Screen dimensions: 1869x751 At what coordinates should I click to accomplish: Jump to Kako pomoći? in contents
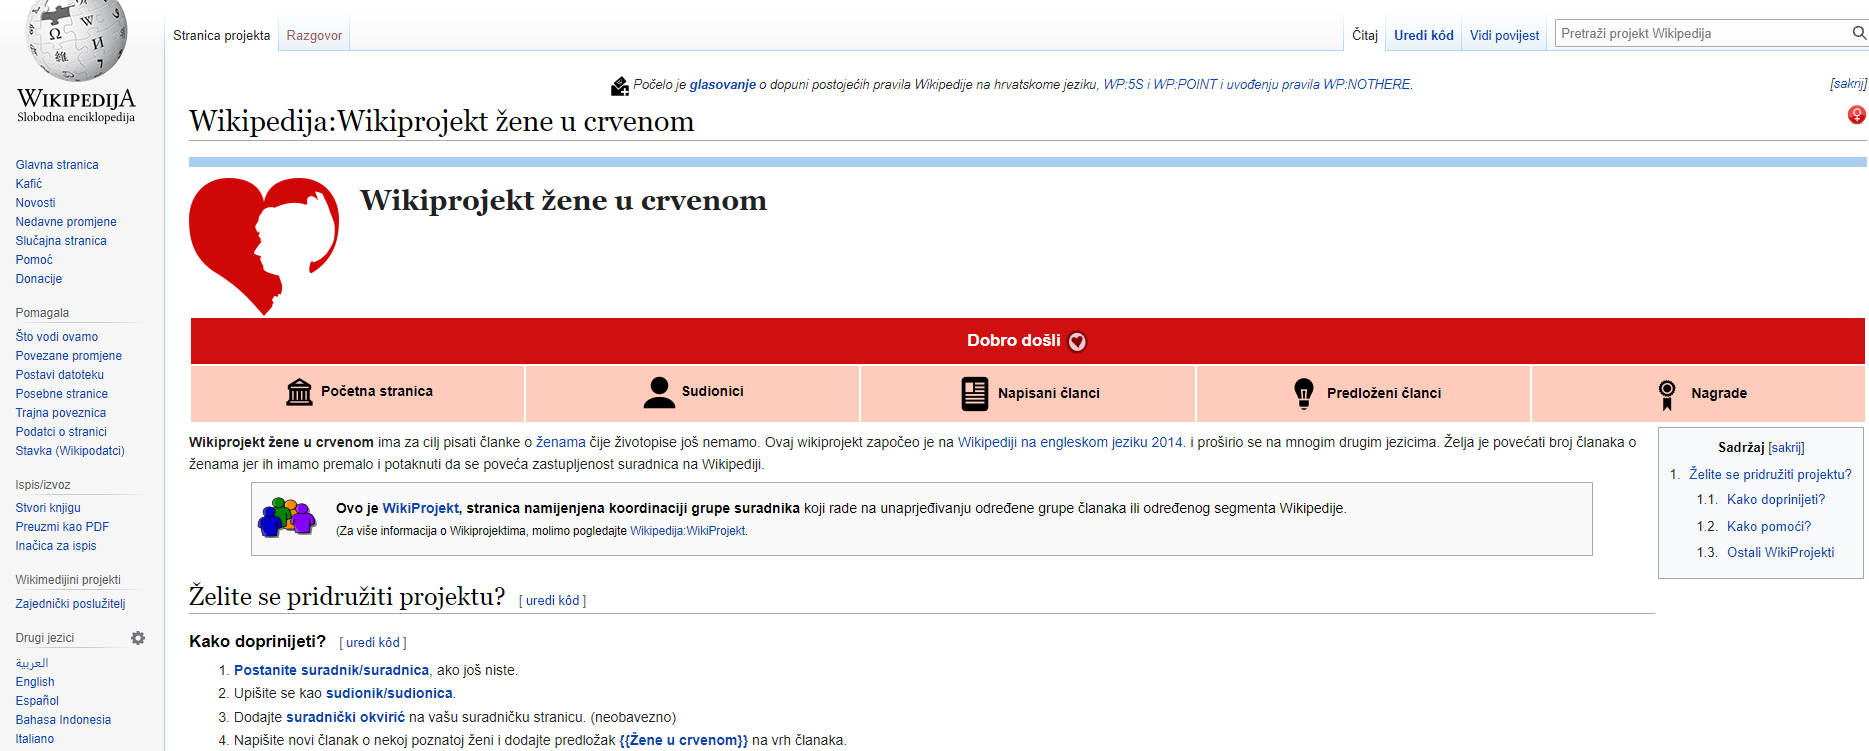click(1769, 526)
